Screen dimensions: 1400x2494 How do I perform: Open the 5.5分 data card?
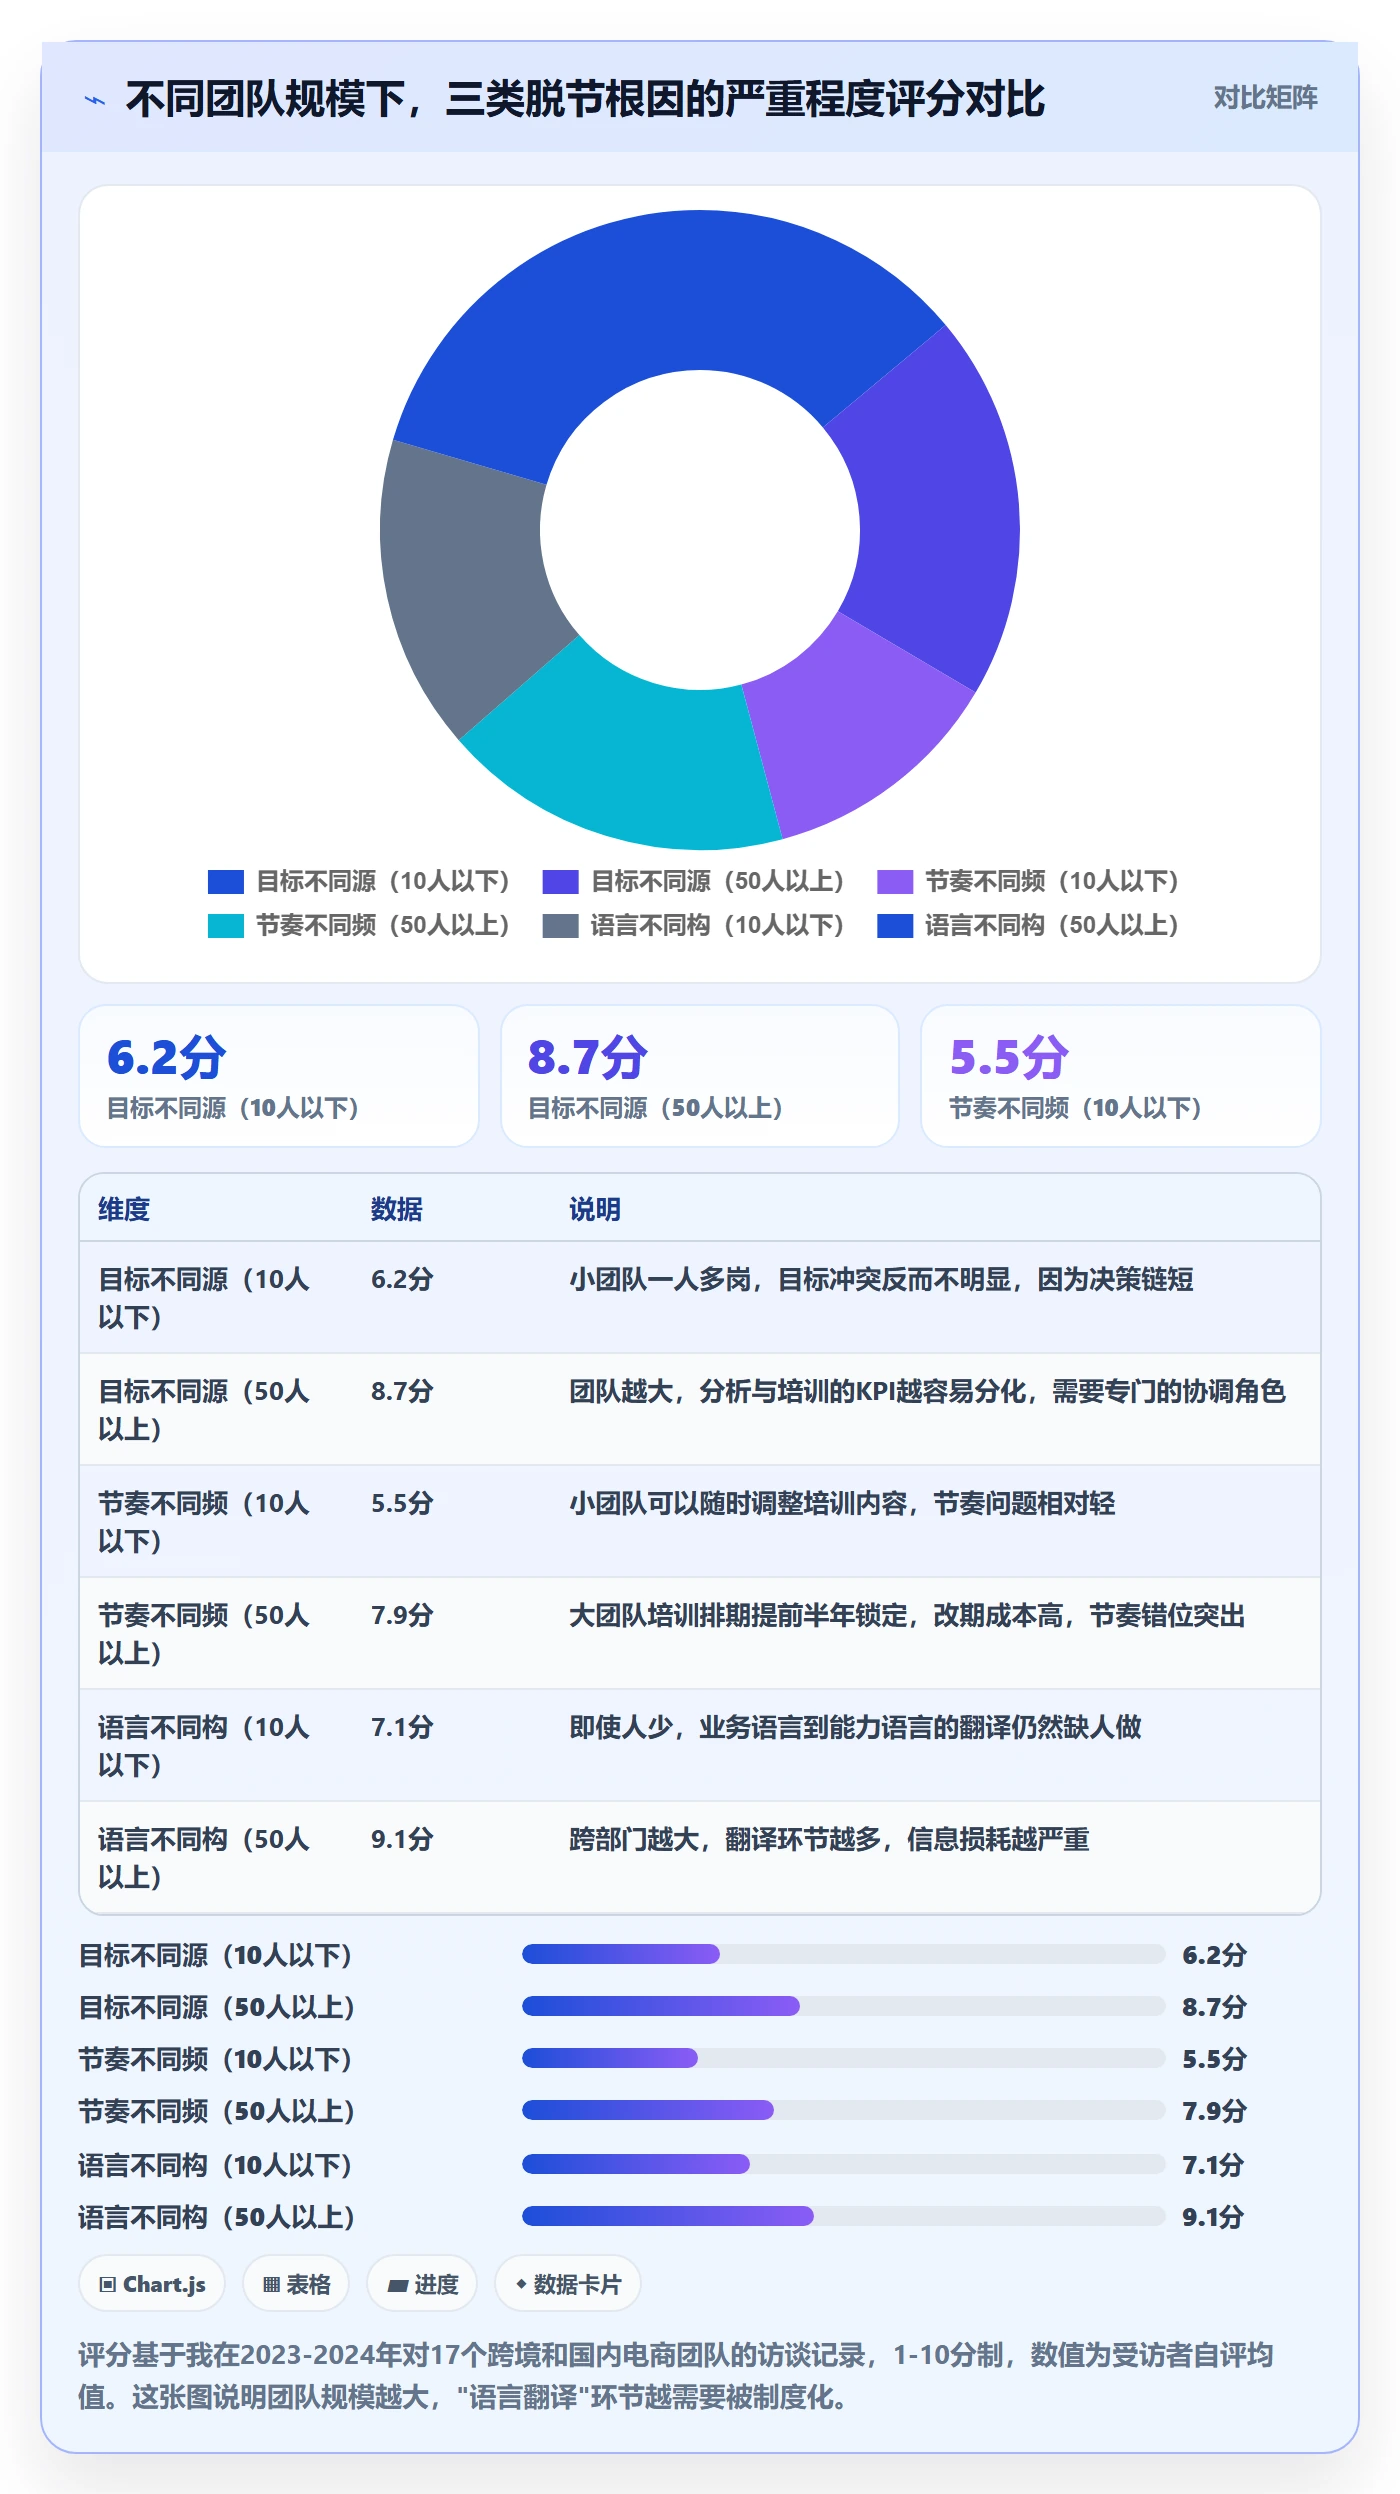tap(1121, 1076)
